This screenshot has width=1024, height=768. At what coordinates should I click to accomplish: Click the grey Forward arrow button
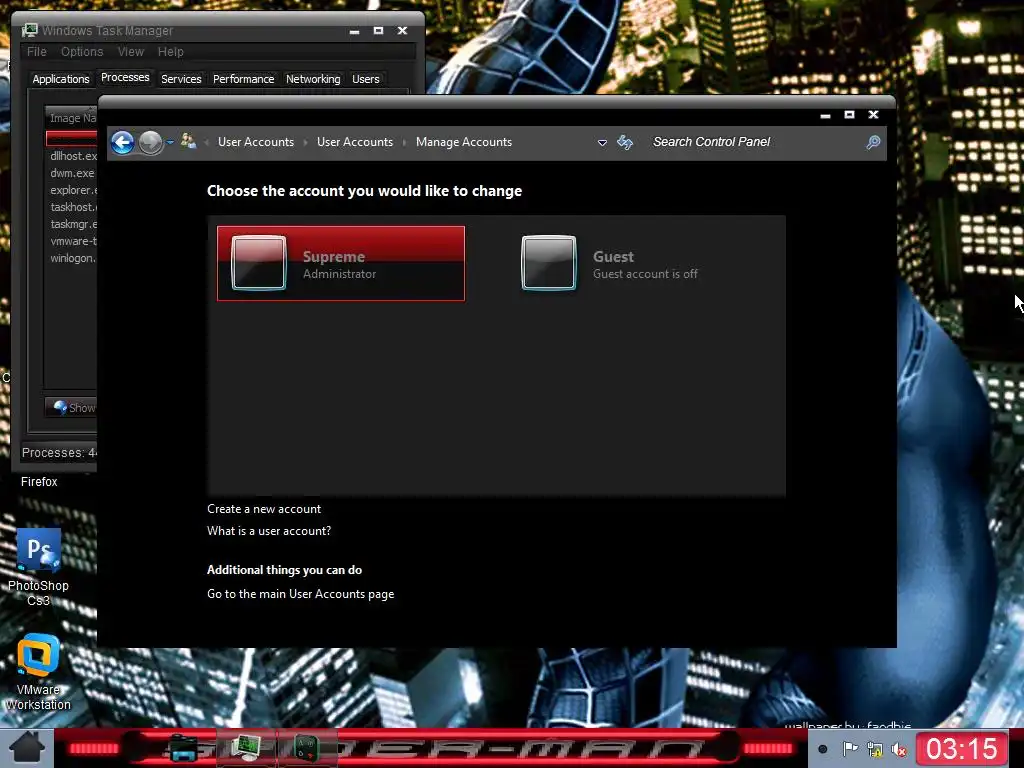click(x=151, y=142)
